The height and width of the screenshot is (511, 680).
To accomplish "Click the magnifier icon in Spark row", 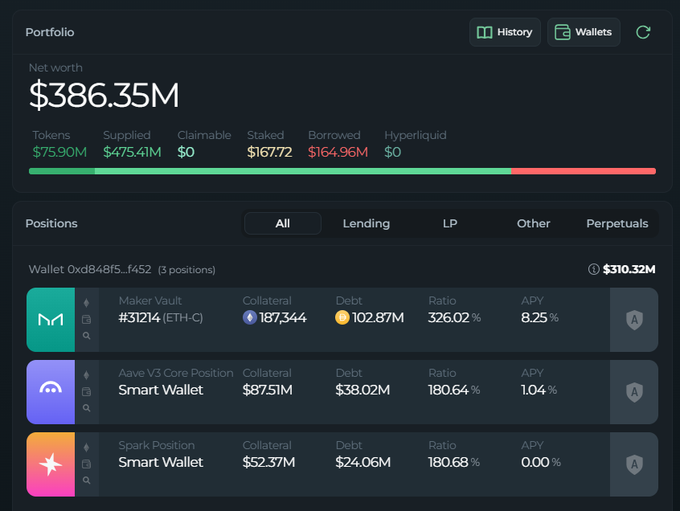I will [86, 481].
